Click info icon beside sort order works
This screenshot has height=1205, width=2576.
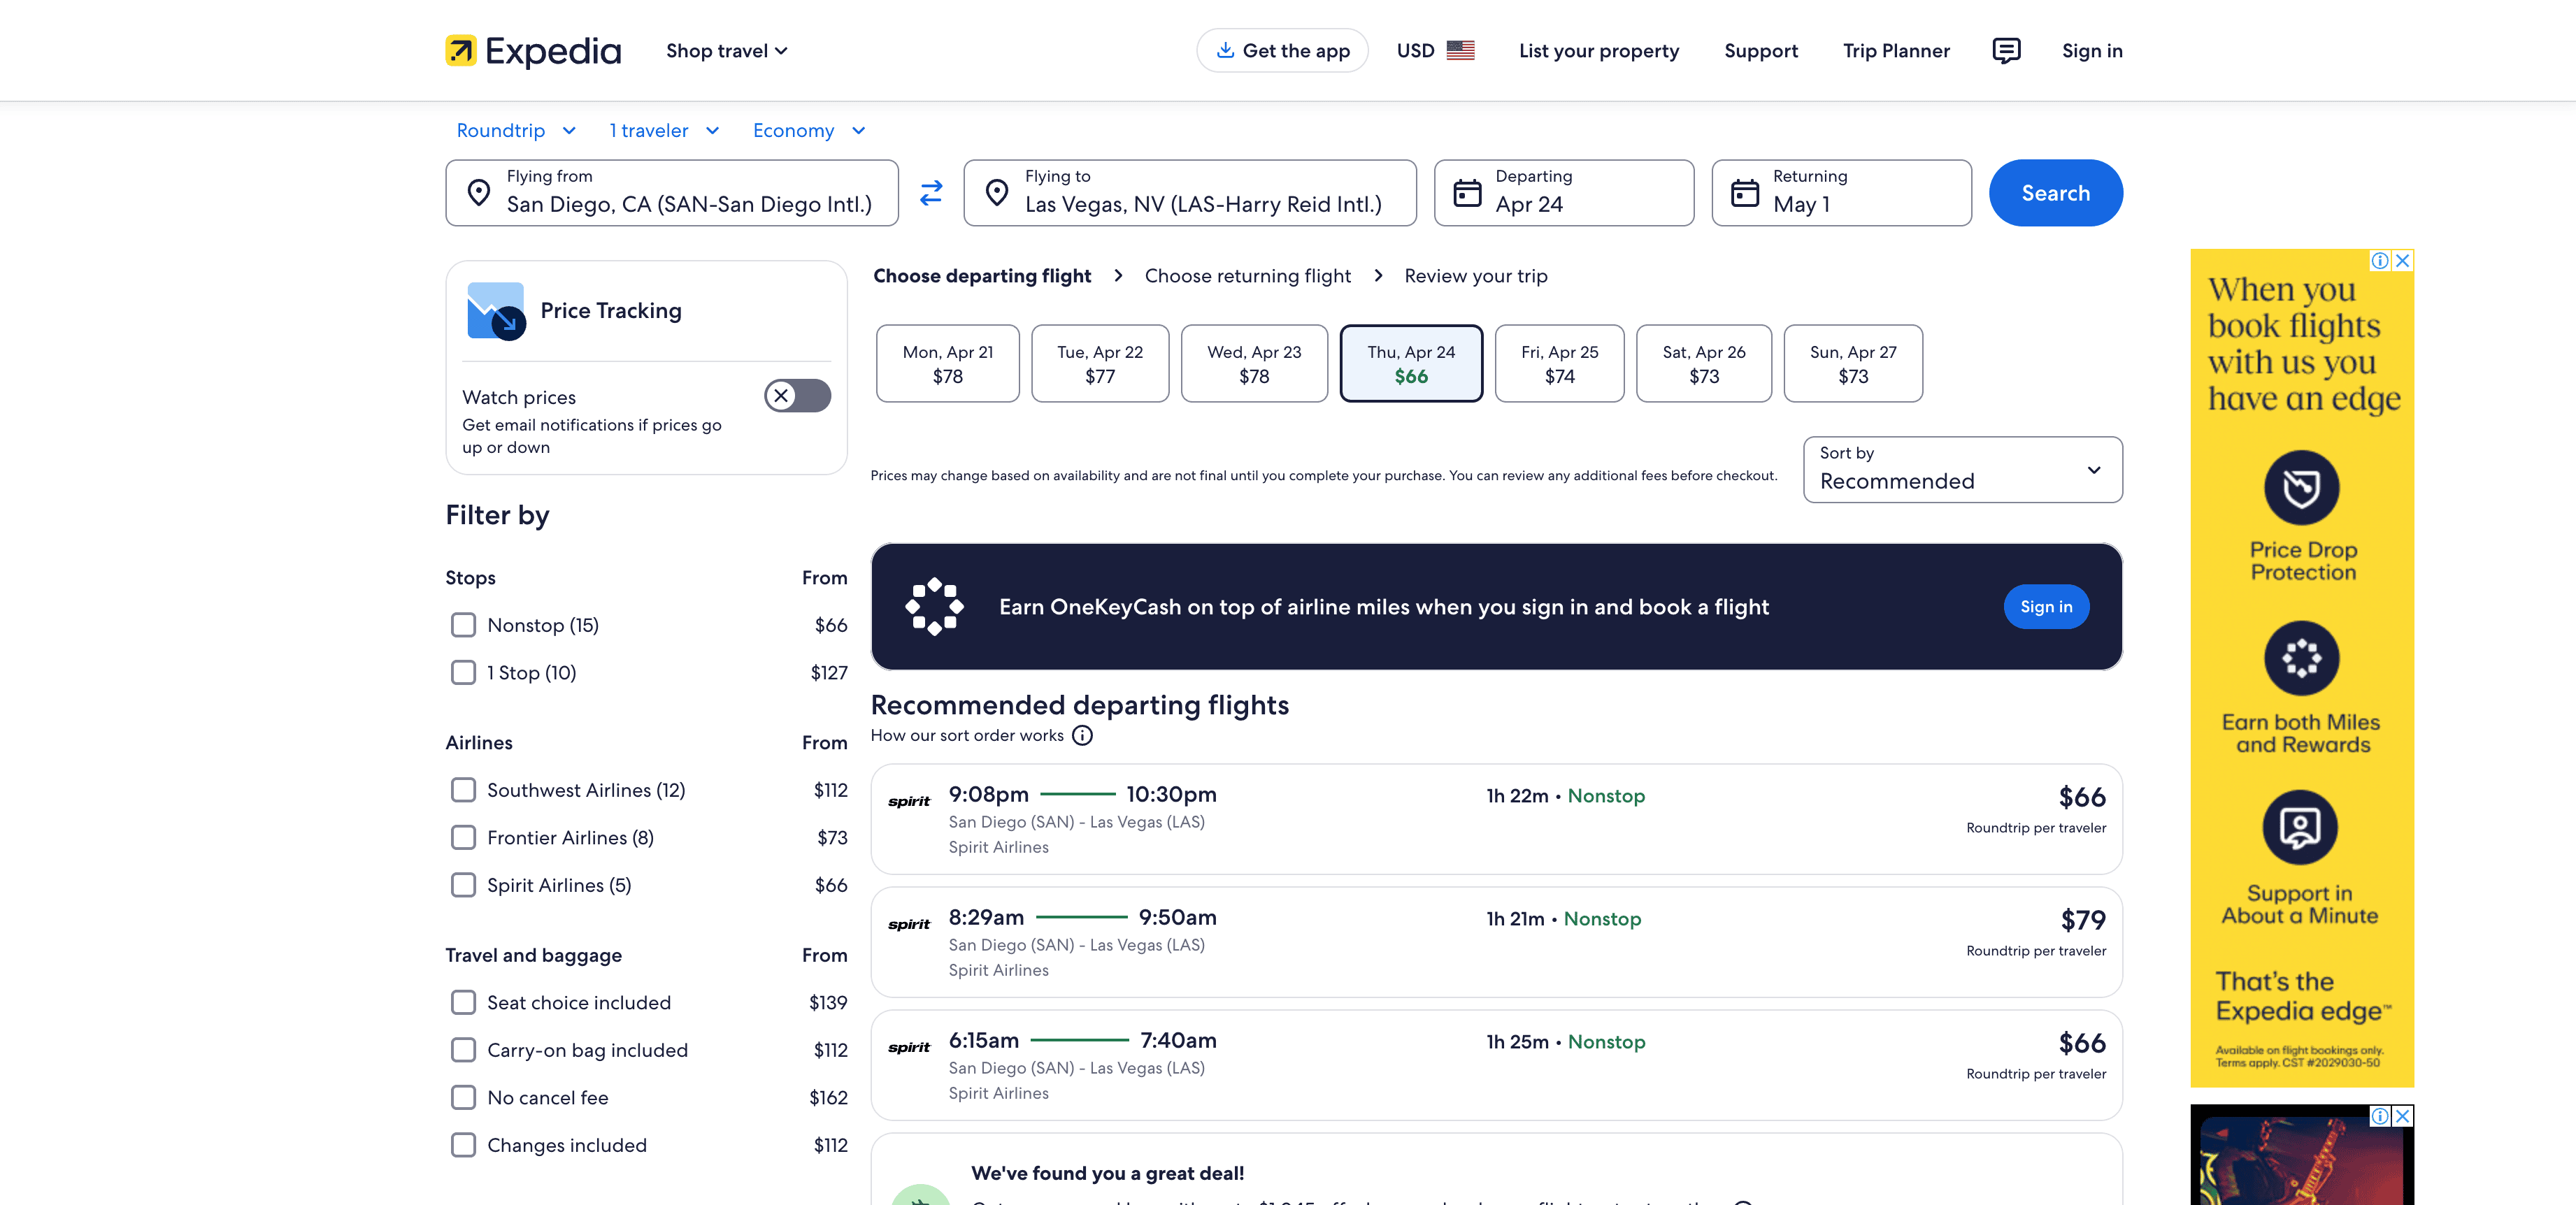1082,736
